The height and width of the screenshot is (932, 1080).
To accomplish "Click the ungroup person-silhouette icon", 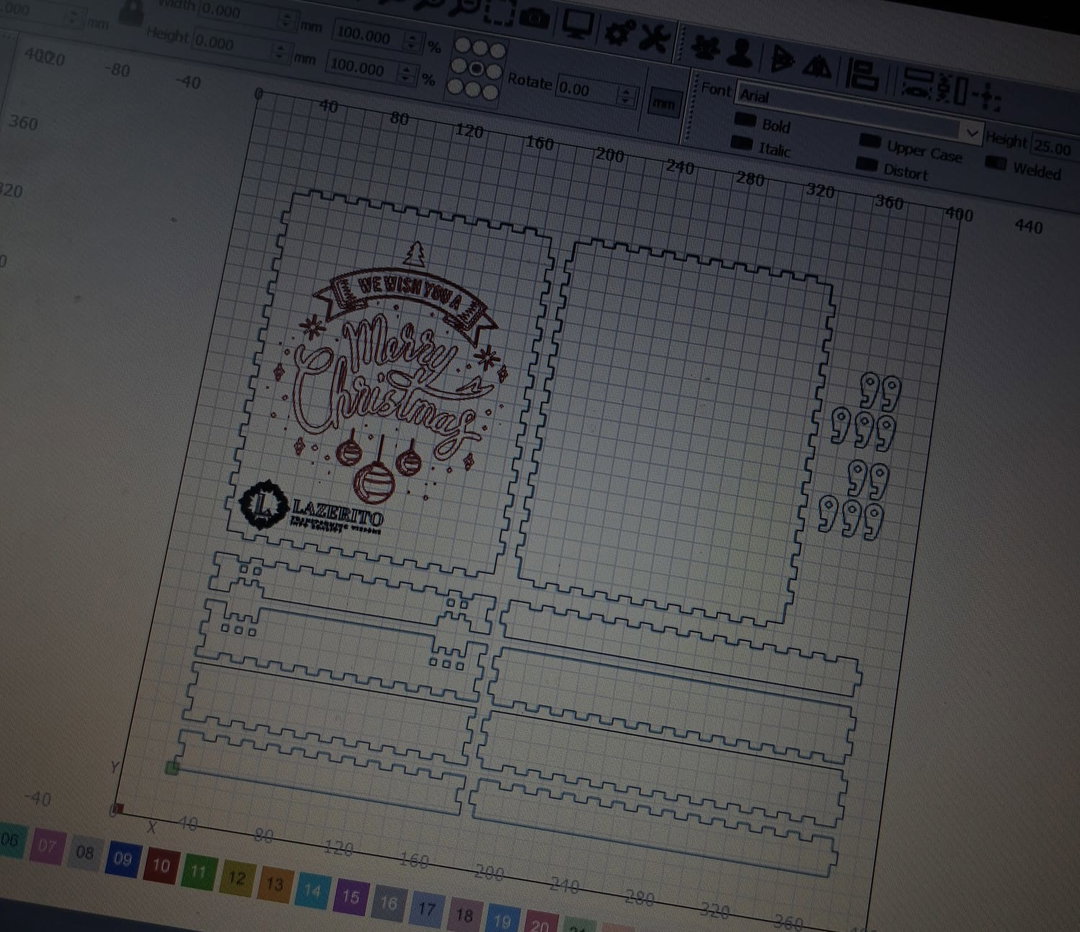I will click(740, 52).
